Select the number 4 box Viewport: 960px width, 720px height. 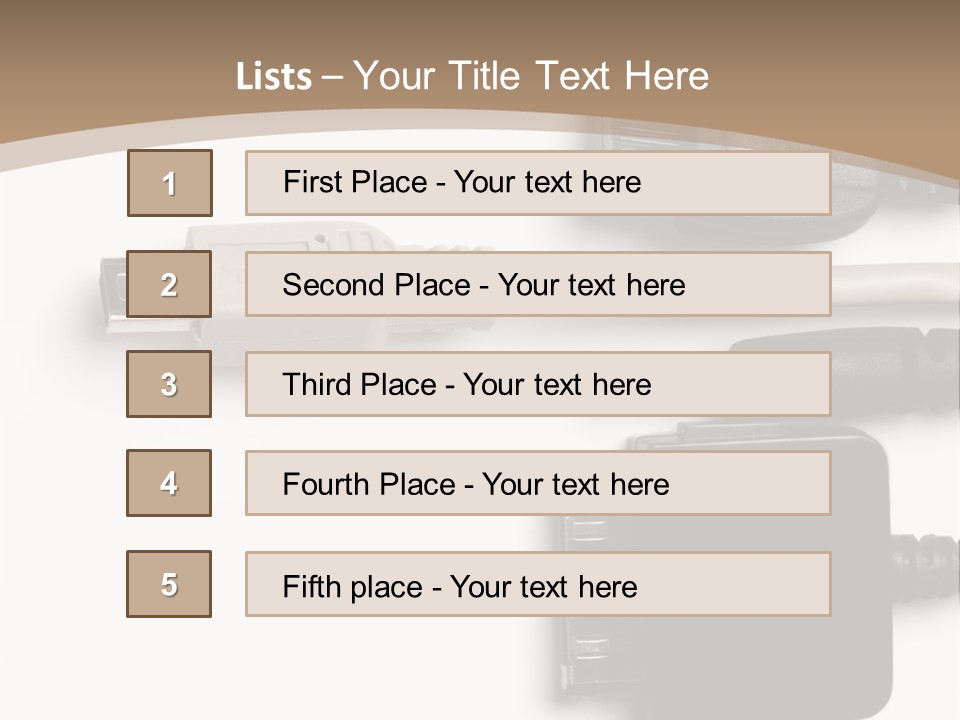point(170,483)
